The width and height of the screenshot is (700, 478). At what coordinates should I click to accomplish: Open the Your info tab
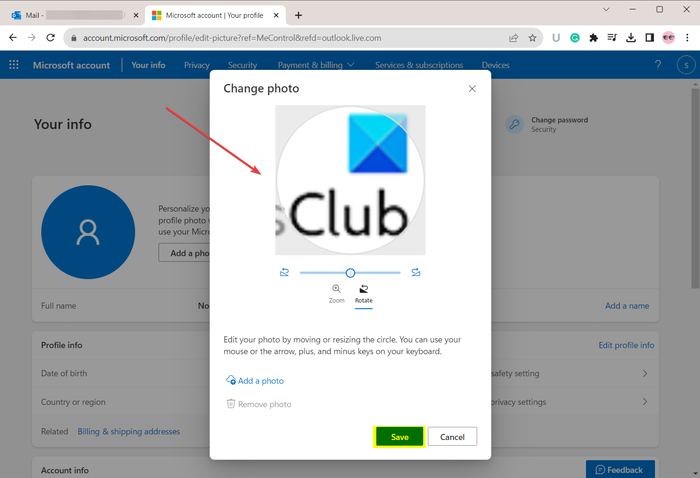click(x=148, y=65)
